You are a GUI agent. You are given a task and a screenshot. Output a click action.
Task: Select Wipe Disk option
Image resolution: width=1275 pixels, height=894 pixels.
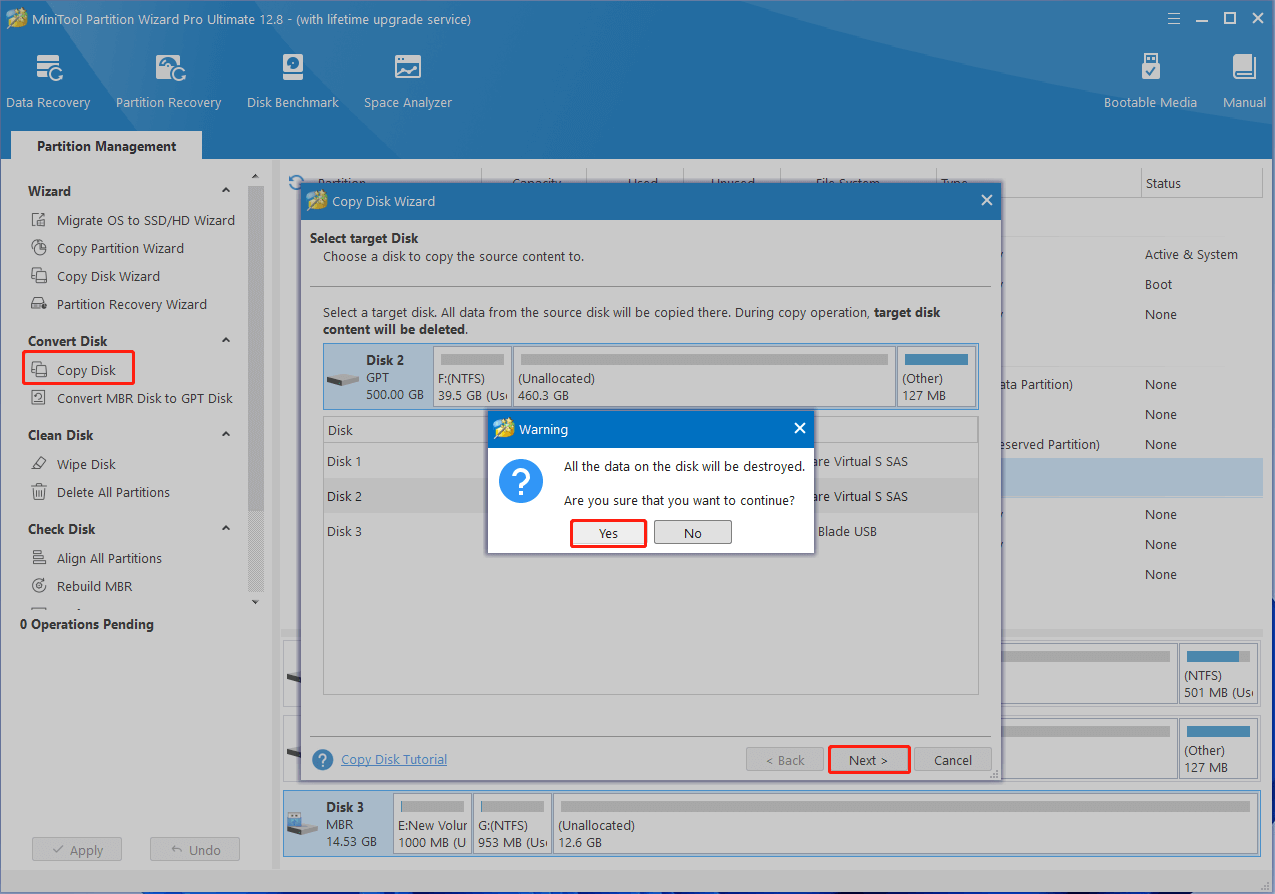tap(86, 464)
